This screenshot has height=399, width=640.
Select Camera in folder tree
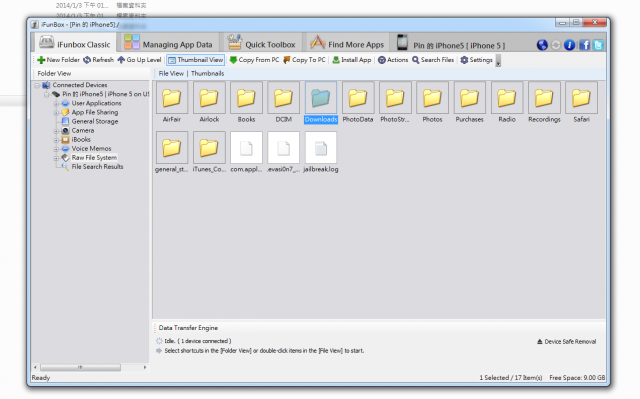(83, 131)
